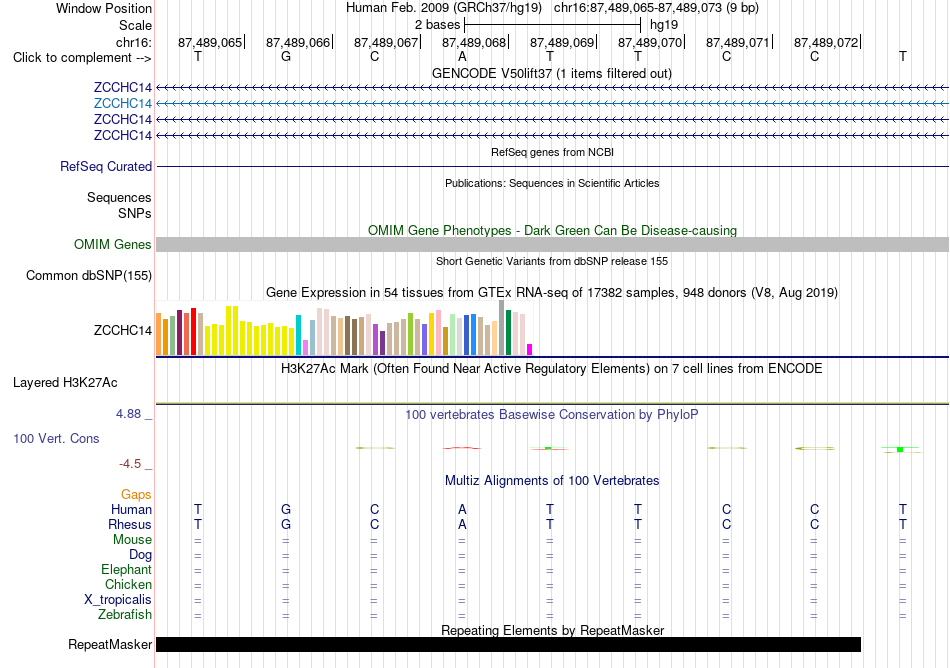Open the 'Layered H3K27Ac' track label

[x=65, y=383]
